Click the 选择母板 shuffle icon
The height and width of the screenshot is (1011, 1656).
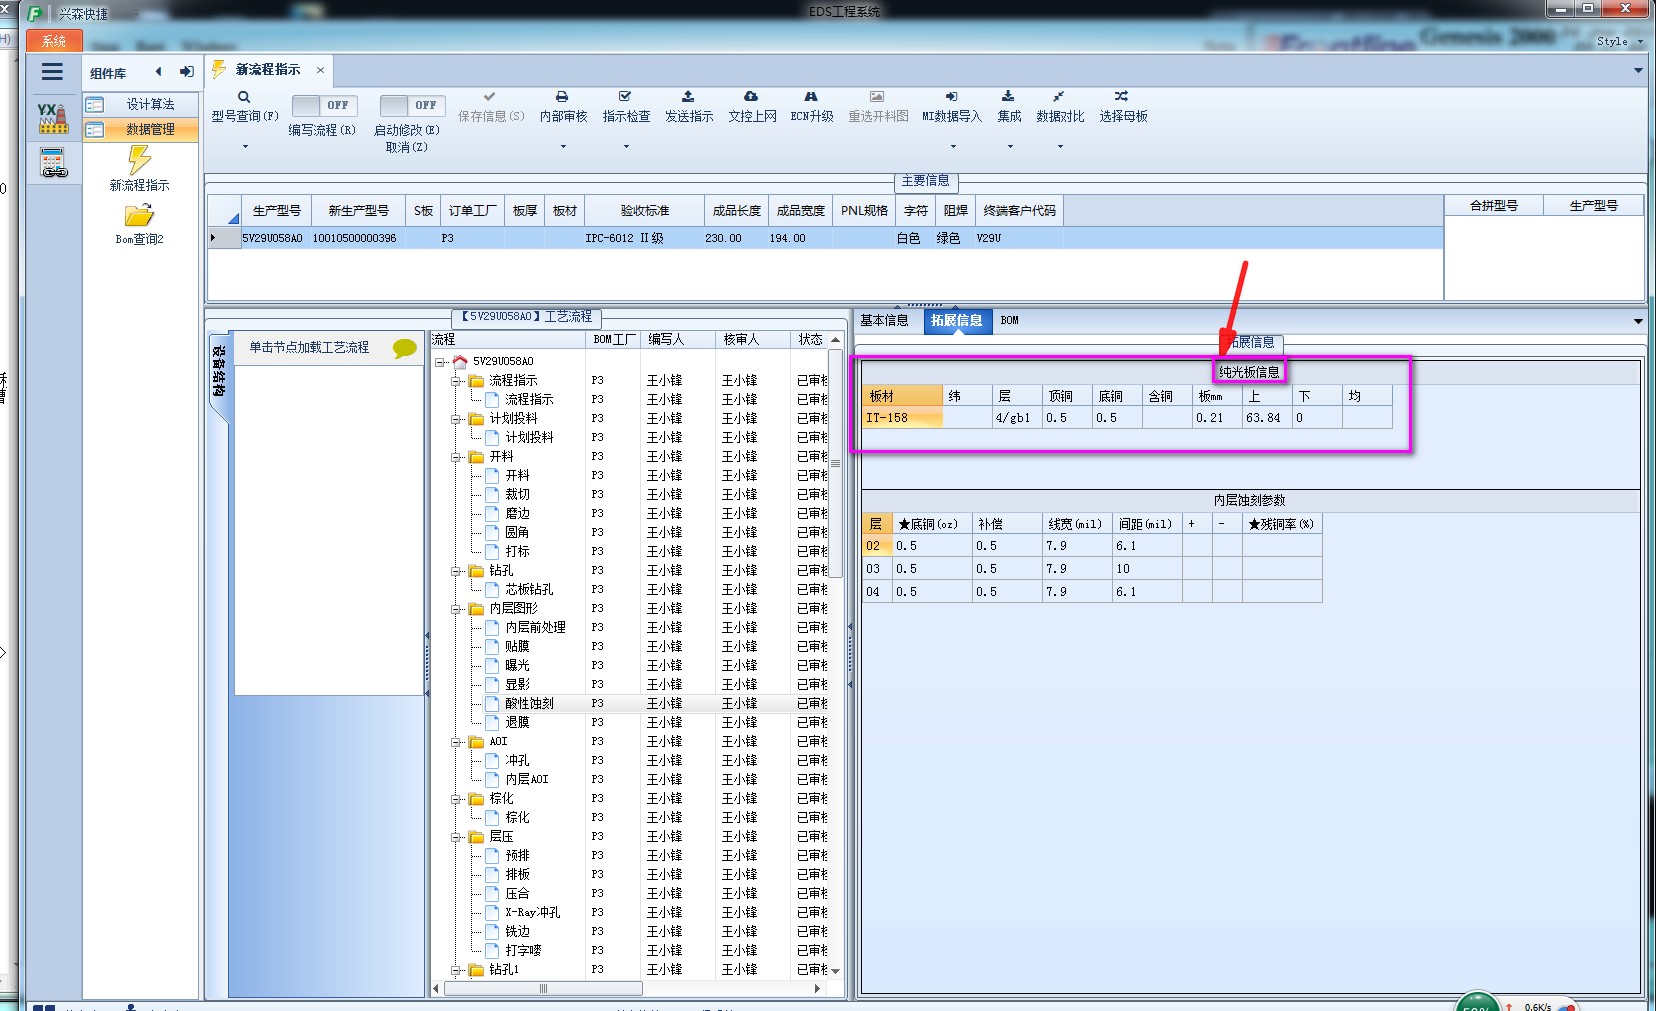[x=1121, y=97]
